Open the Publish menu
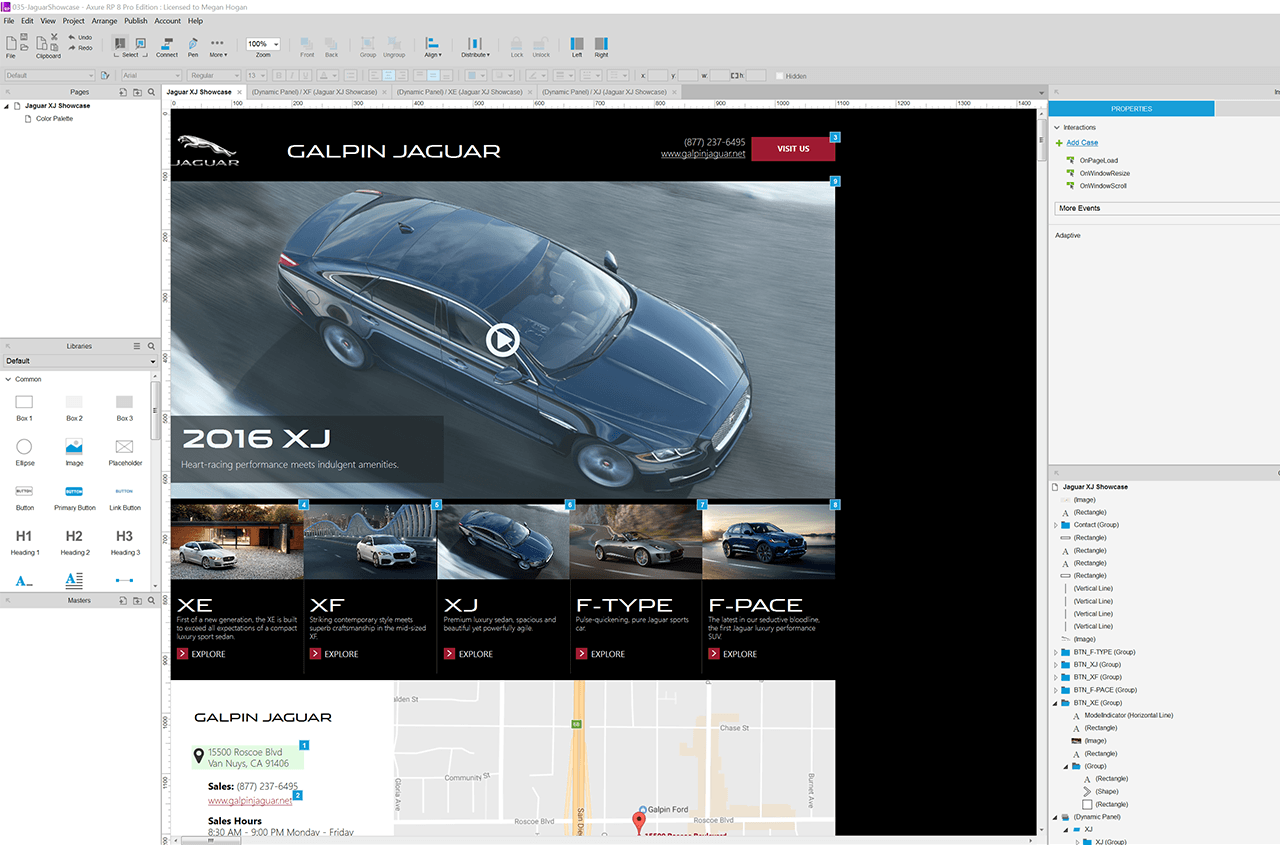The width and height of the screenshot is (1280, 845). click(135, 21)
